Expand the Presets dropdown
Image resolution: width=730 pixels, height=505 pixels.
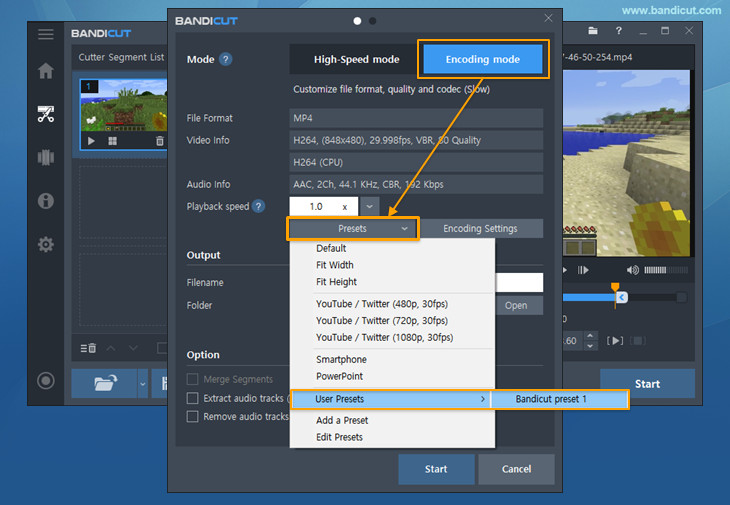point(352,229)
